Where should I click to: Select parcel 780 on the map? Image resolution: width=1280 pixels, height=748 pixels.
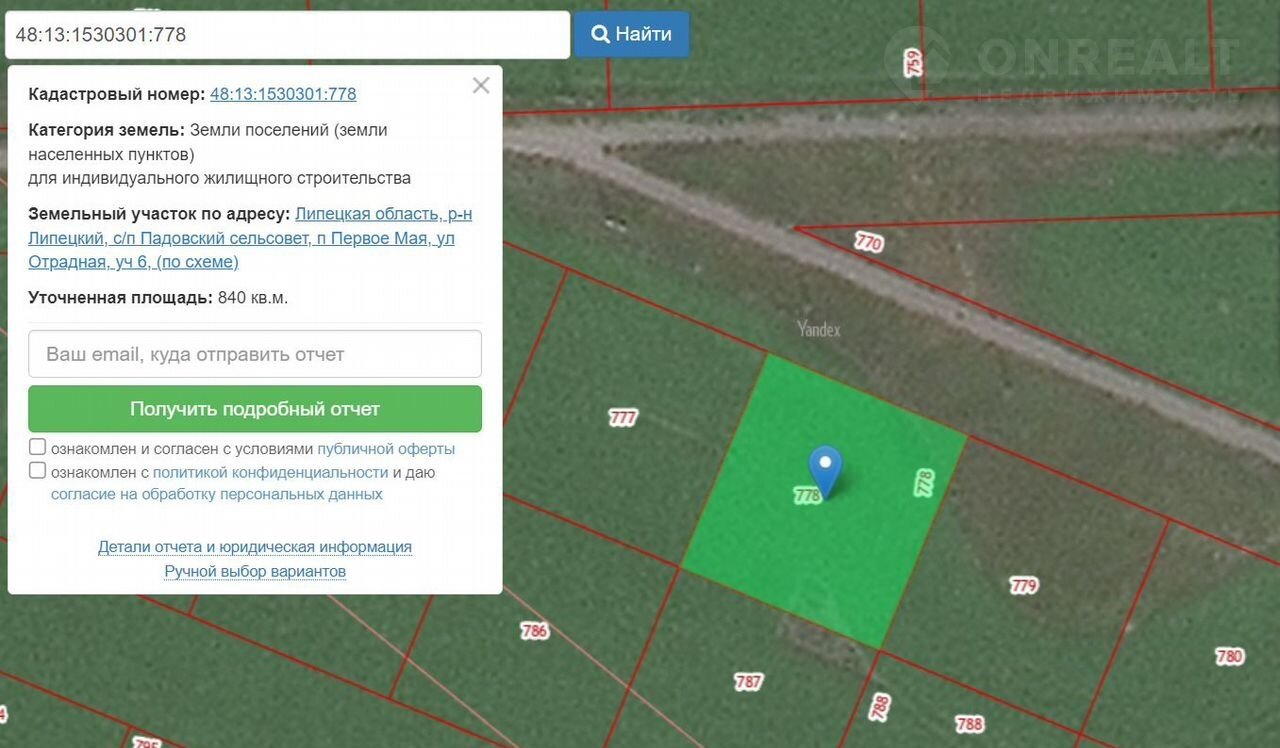click(x=1229, y=657)
